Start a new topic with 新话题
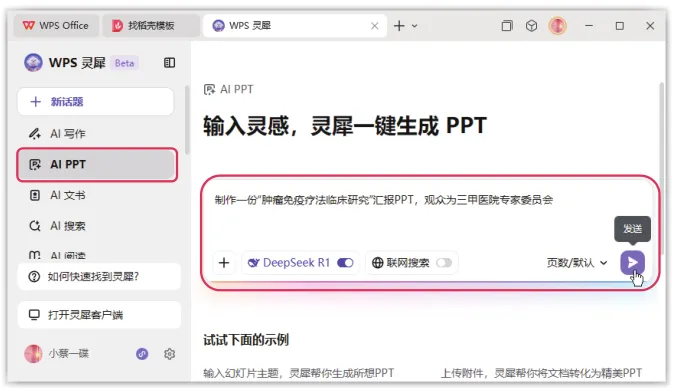The width and height of the screenshot is (676, 388). [95, 102]
